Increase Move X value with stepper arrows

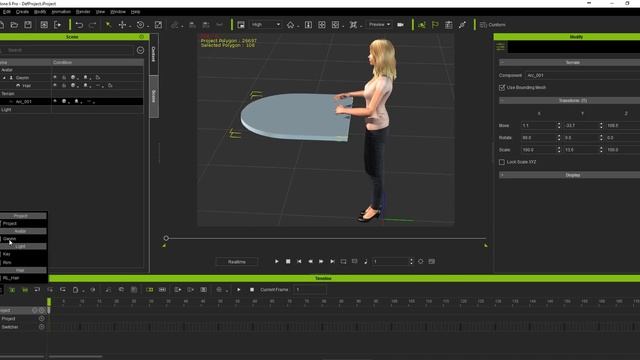click(x=559, y=124)
